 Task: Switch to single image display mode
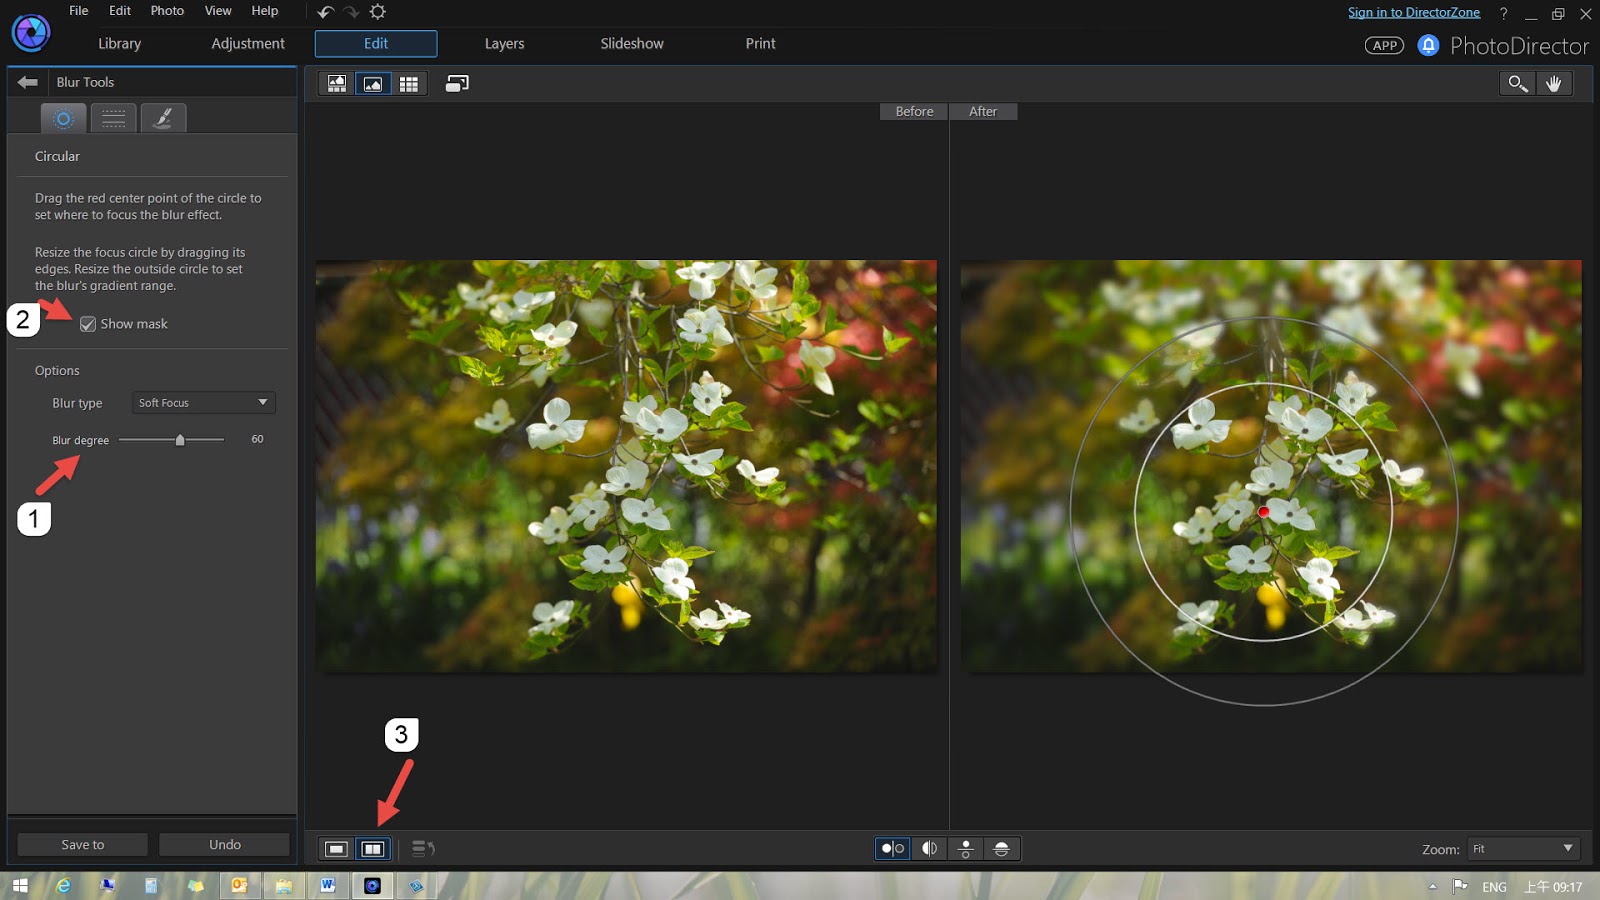pyautogui.click(x=335, y=847)
